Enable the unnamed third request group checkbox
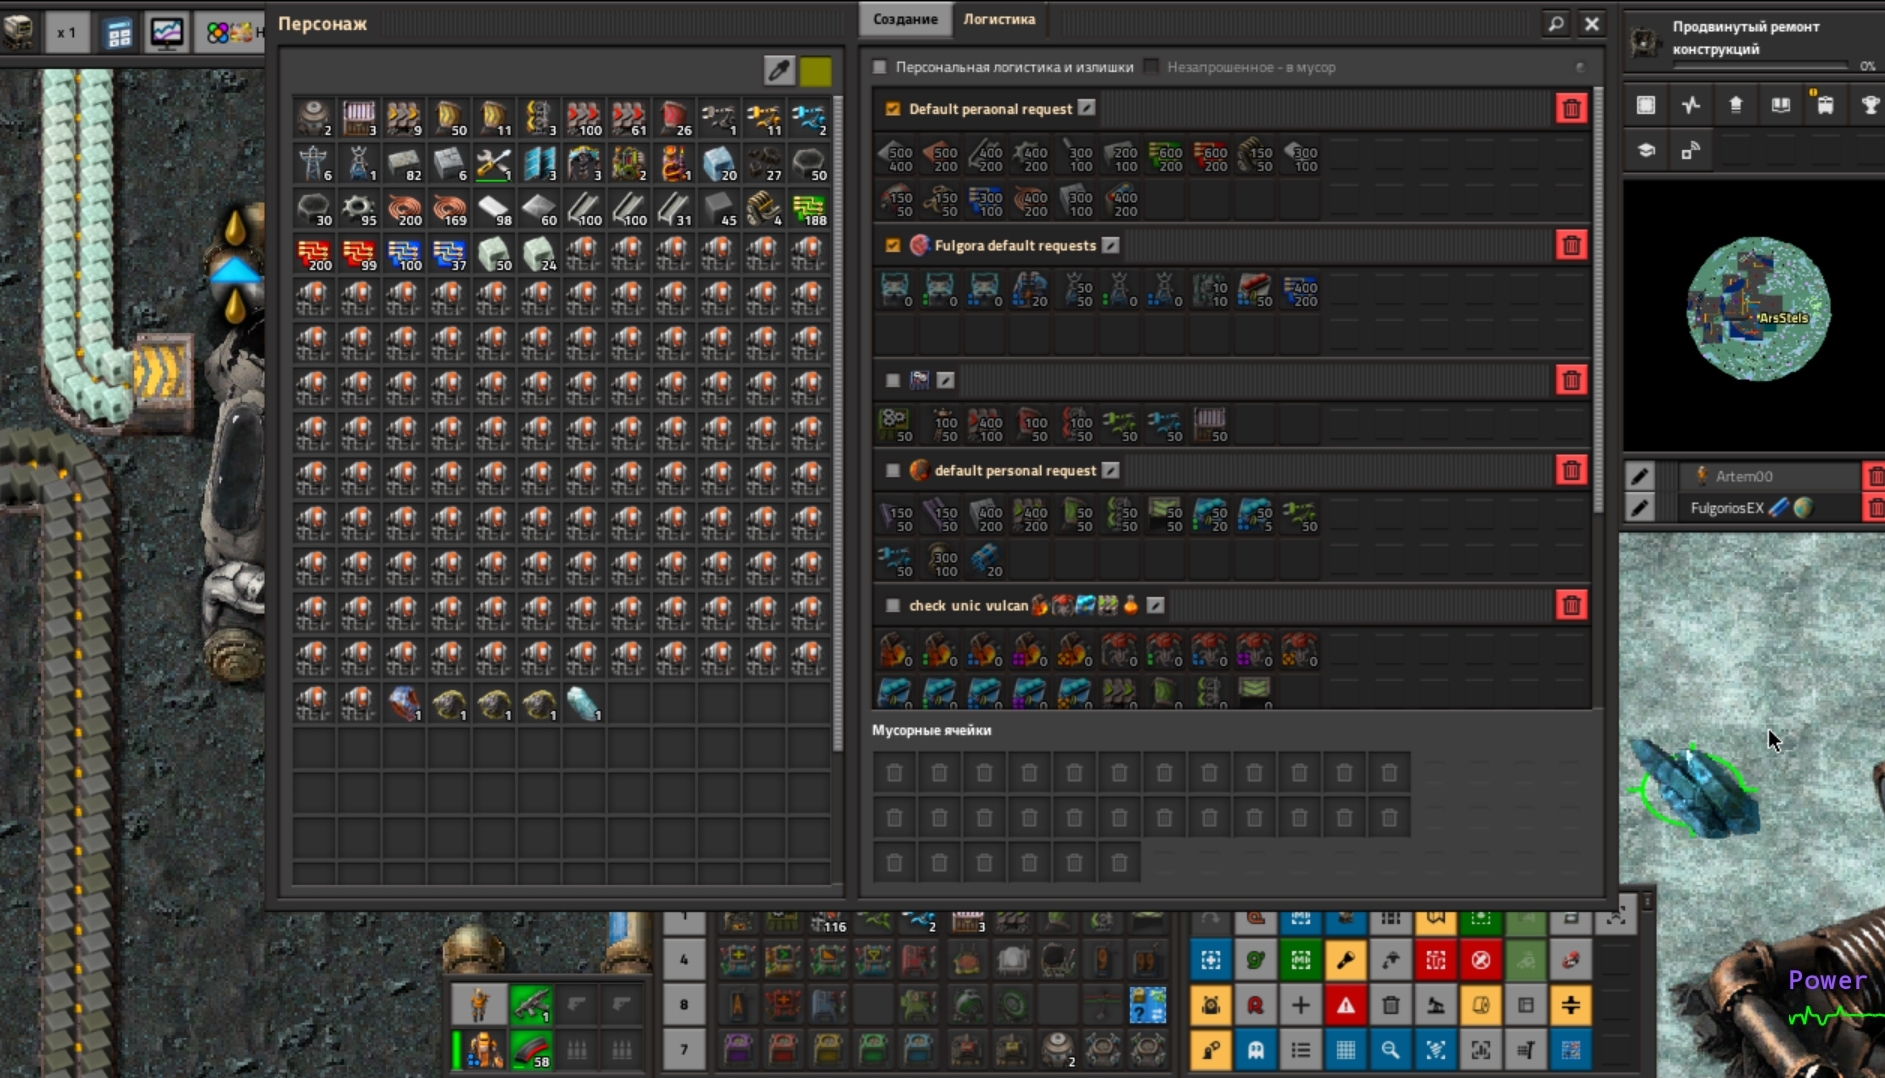The image size is (1885, 1078). (x=893, y=380)
